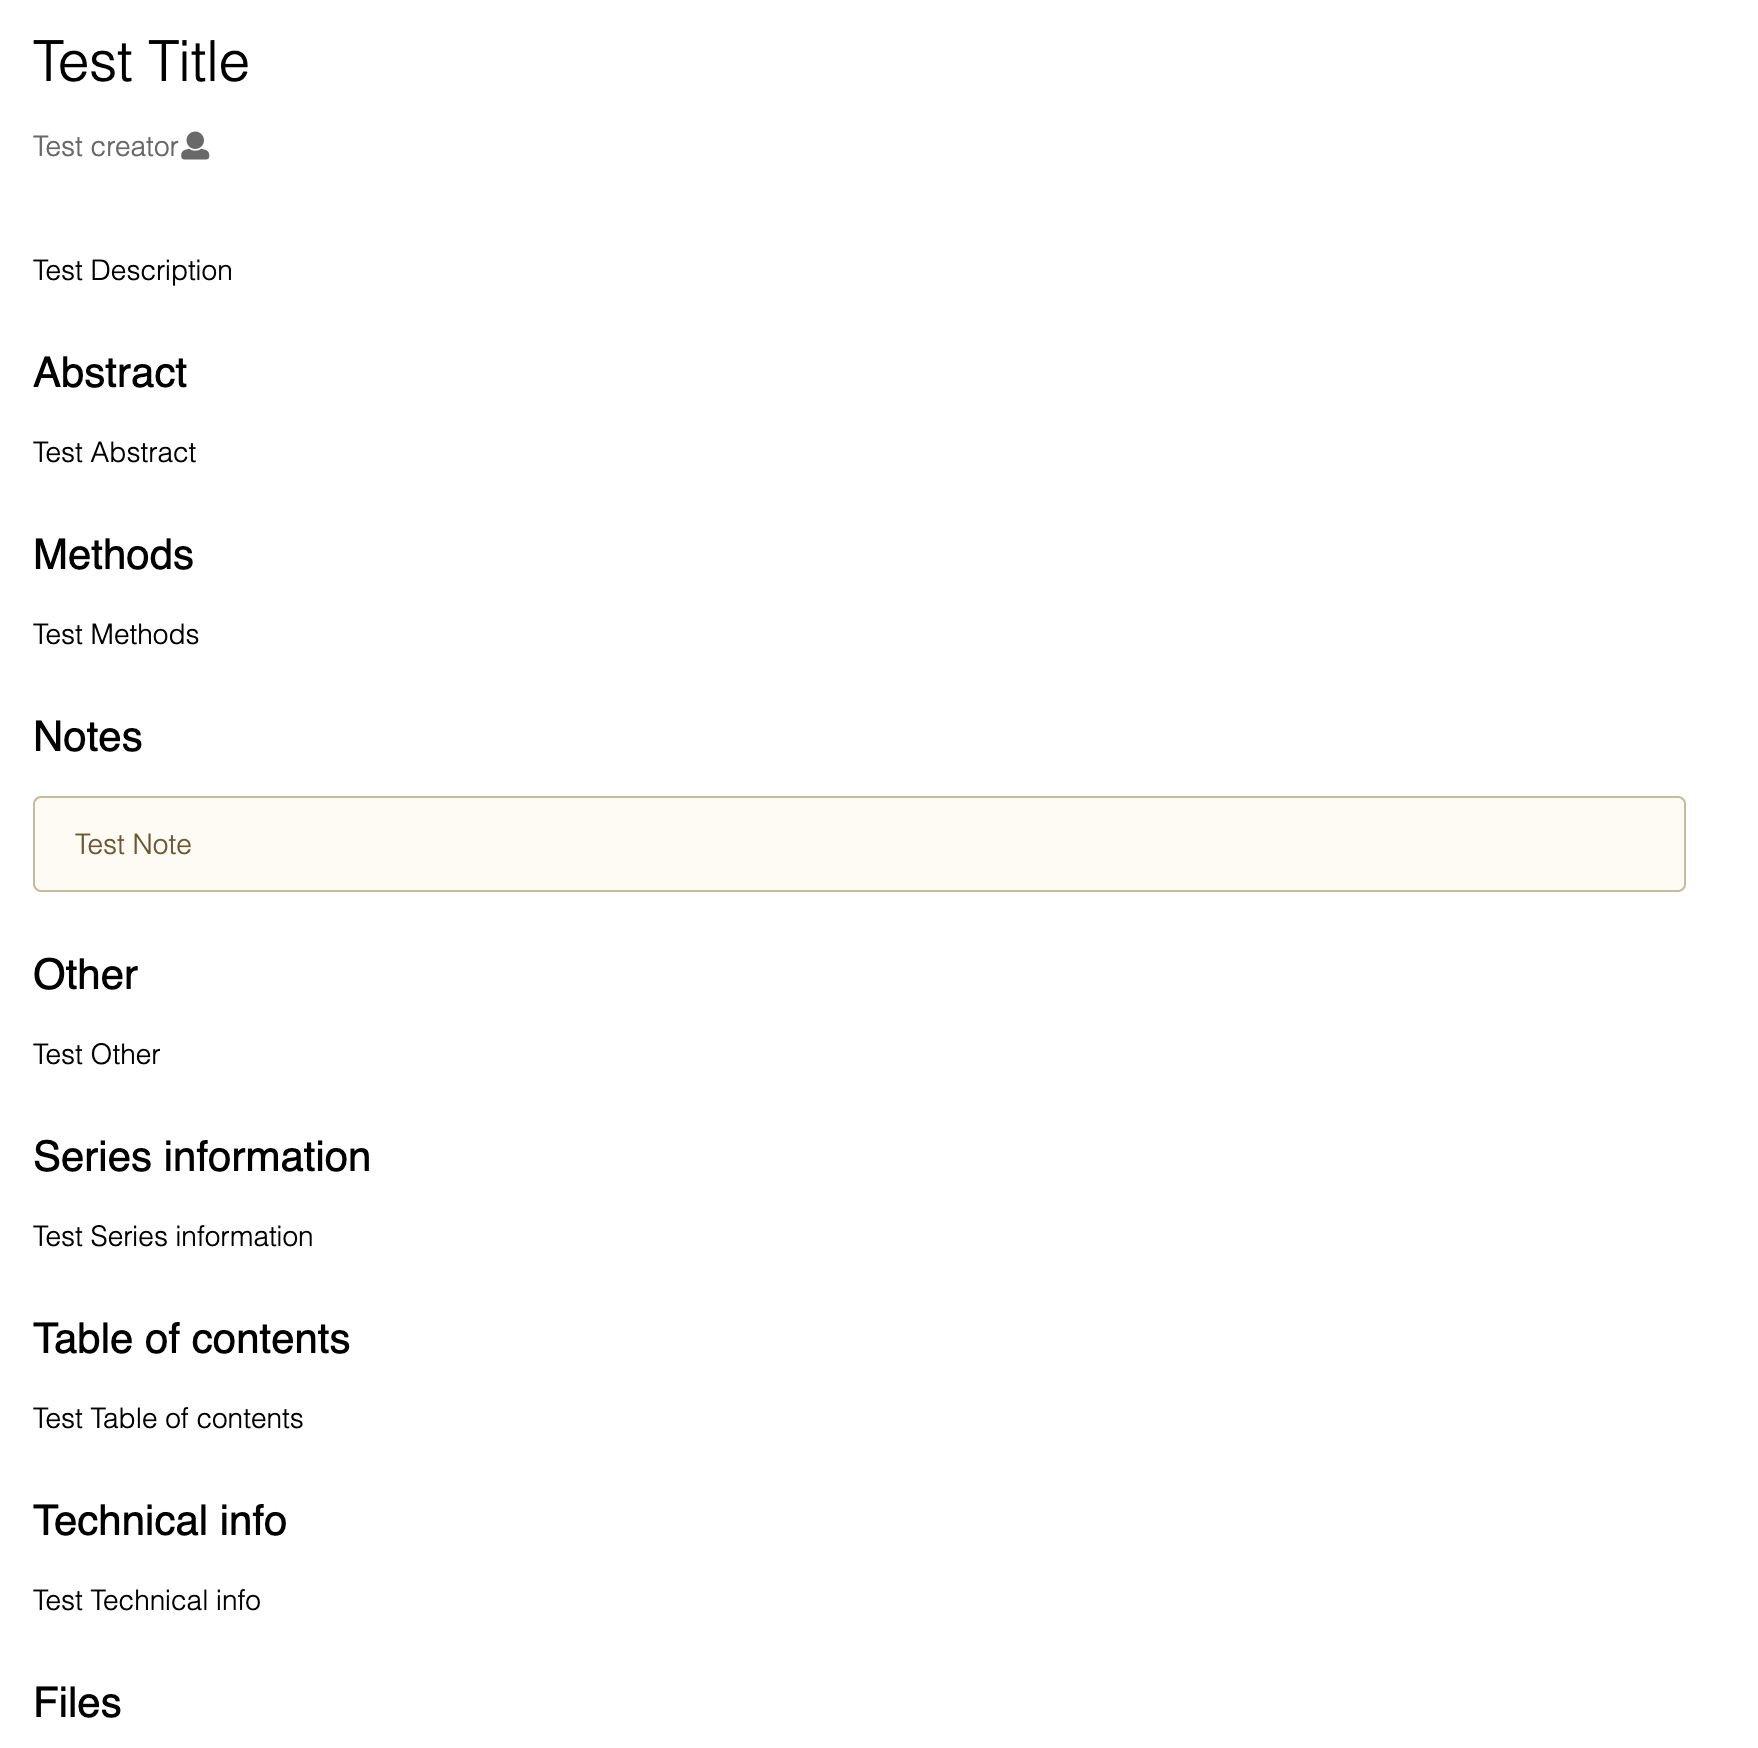The width and height of the screenshot is (1758, 1748).
Task: Click the Files section heading
Action: [x=77, y=1703]
